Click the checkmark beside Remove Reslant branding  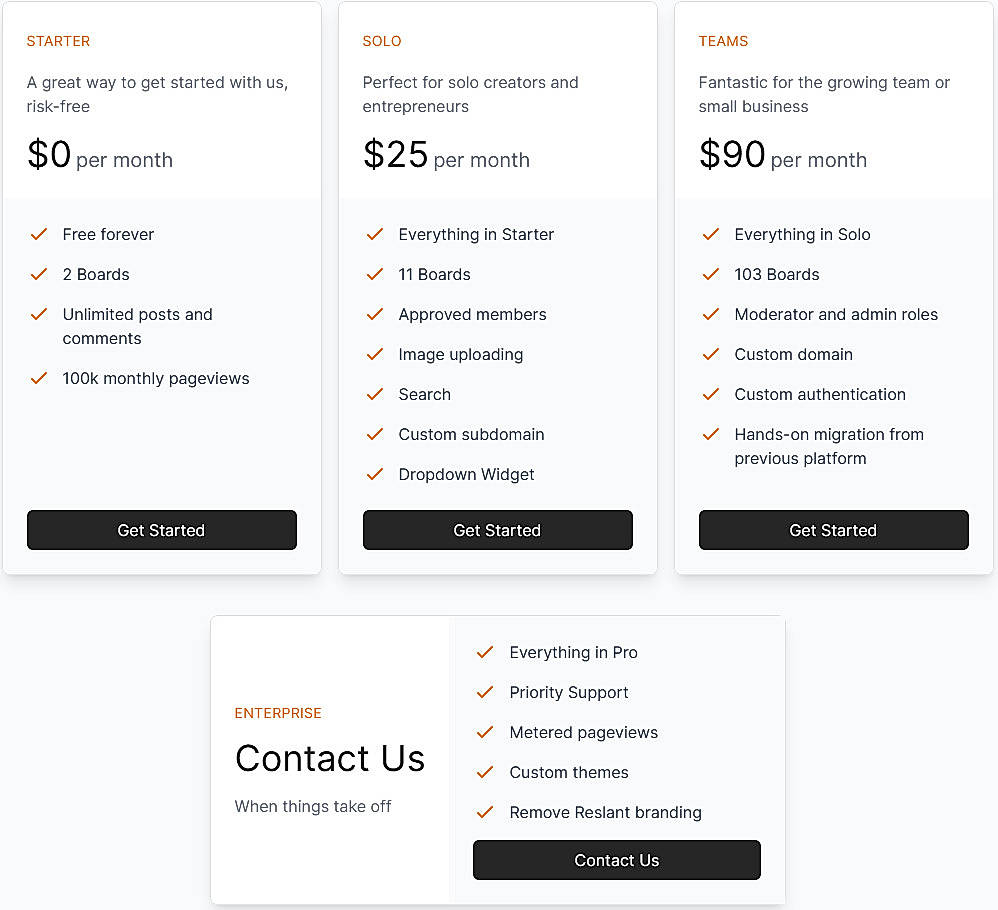[x=485, y=812]
